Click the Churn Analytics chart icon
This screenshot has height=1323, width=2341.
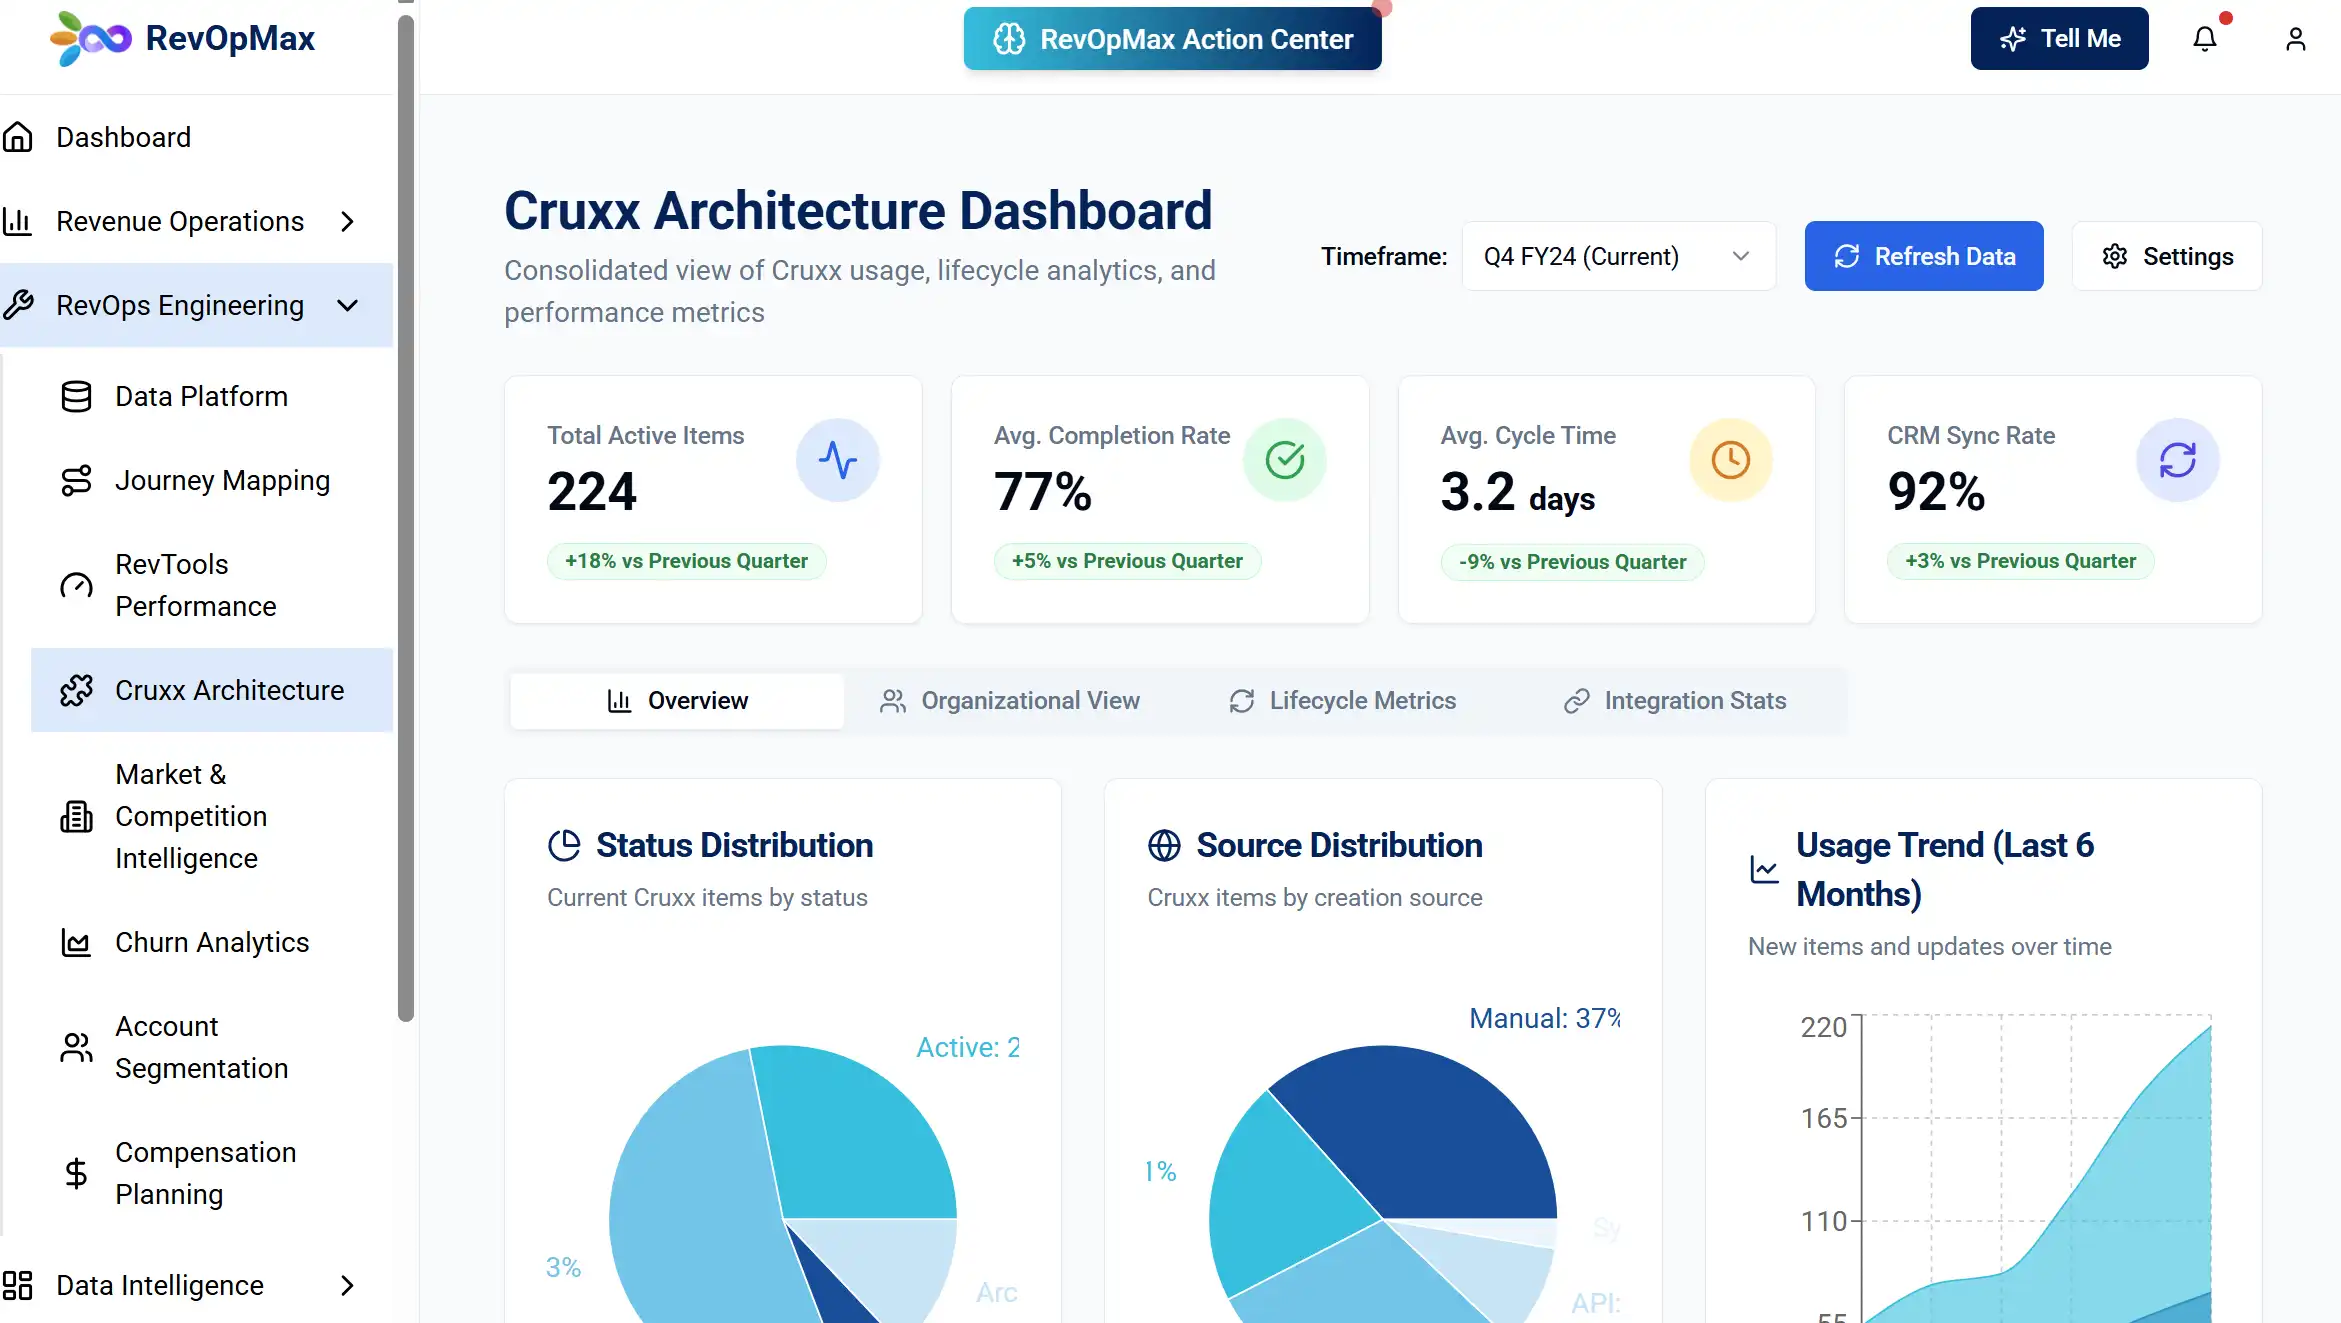pyautogui.click(x=76, y=942)
